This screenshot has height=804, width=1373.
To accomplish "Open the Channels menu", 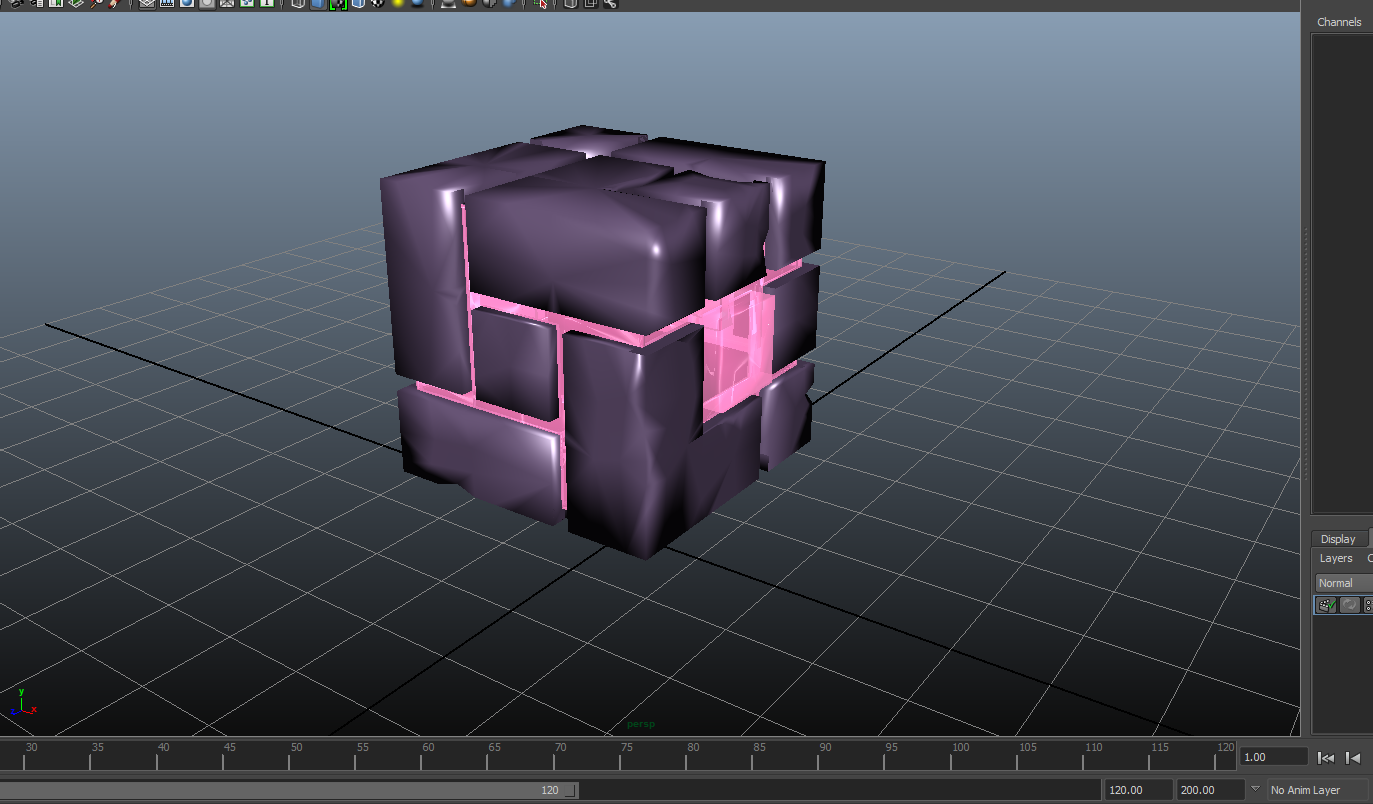I will 1339,22.
